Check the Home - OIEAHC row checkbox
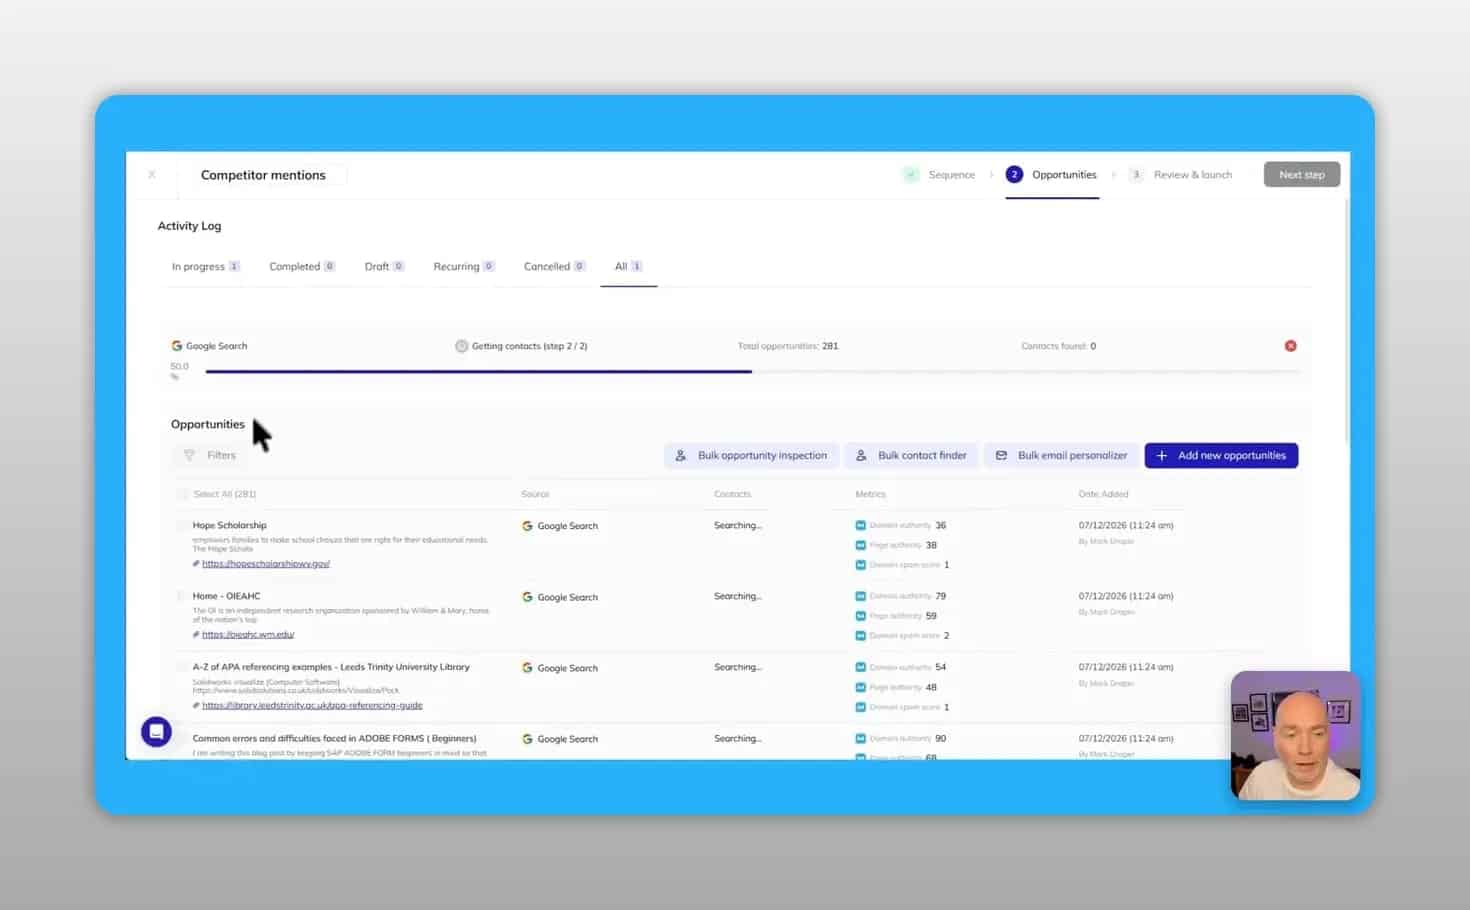The height and width of the screenshot is (910, 1470). pos(182,596)
